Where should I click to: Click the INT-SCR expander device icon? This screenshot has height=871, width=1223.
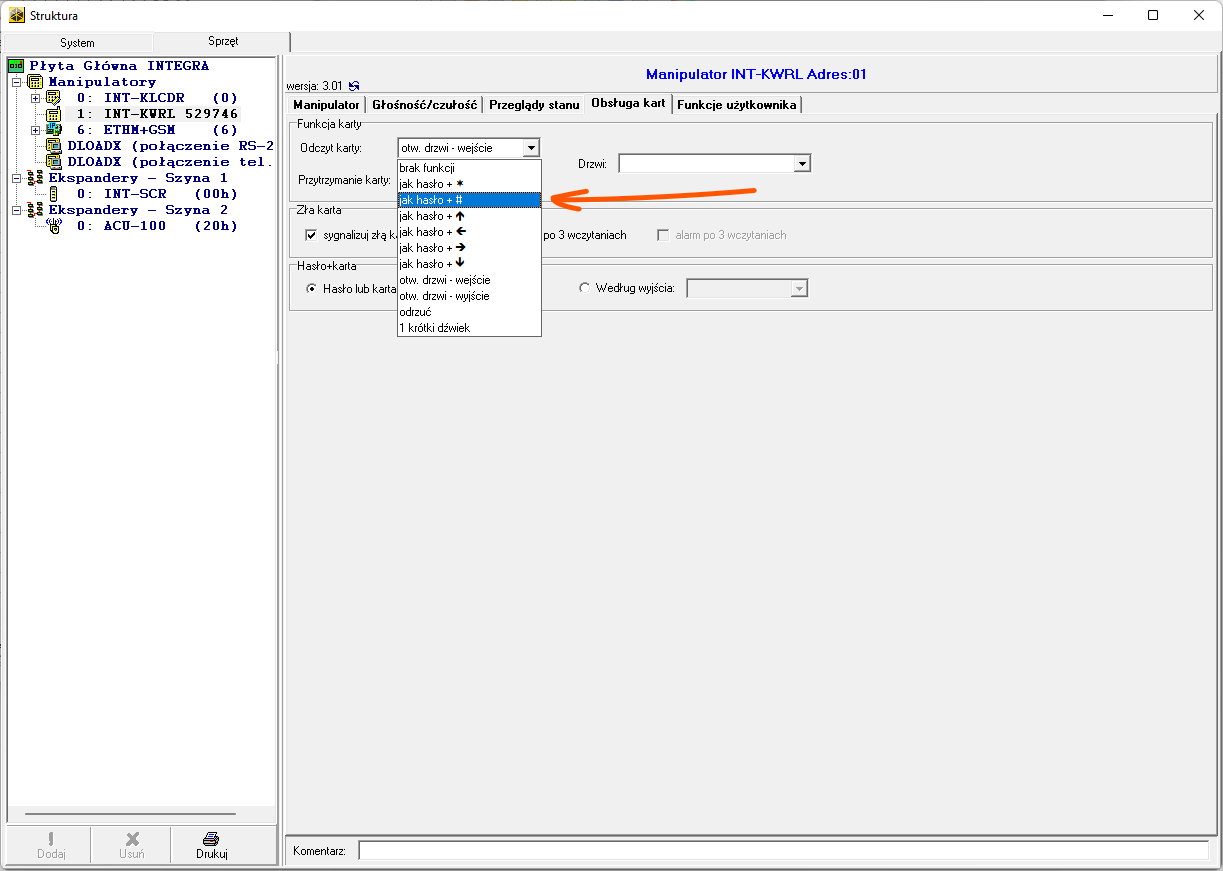(x=54, y=194)
